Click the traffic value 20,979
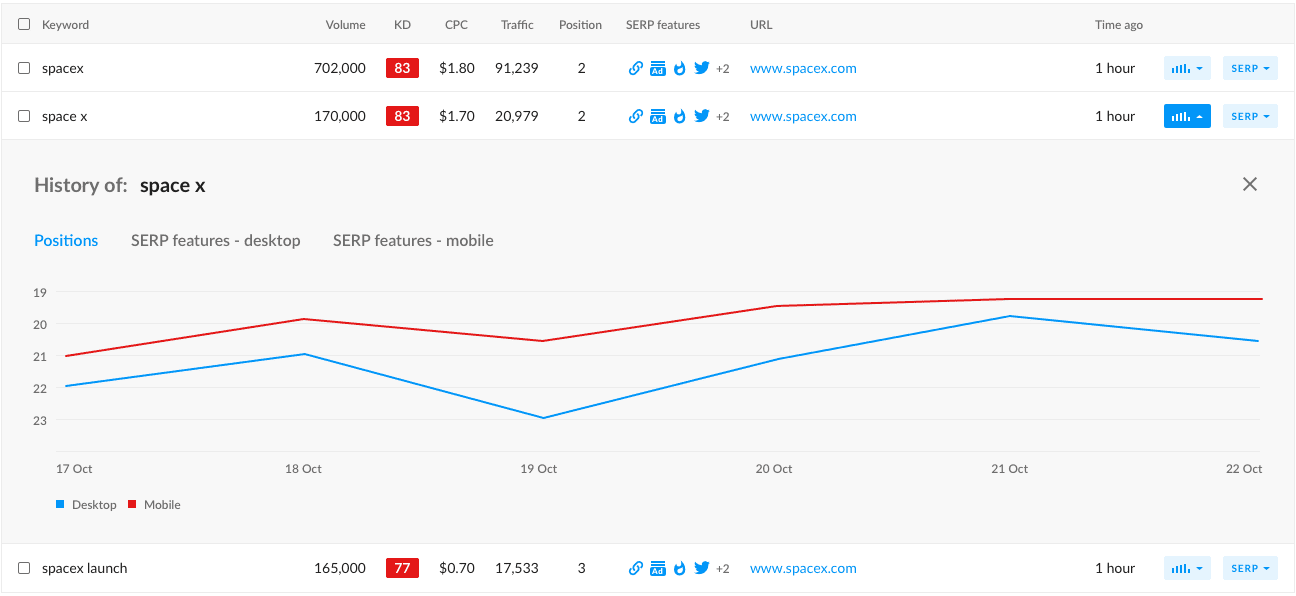Viewport: 1296px width, 596px height. [517, 116]
